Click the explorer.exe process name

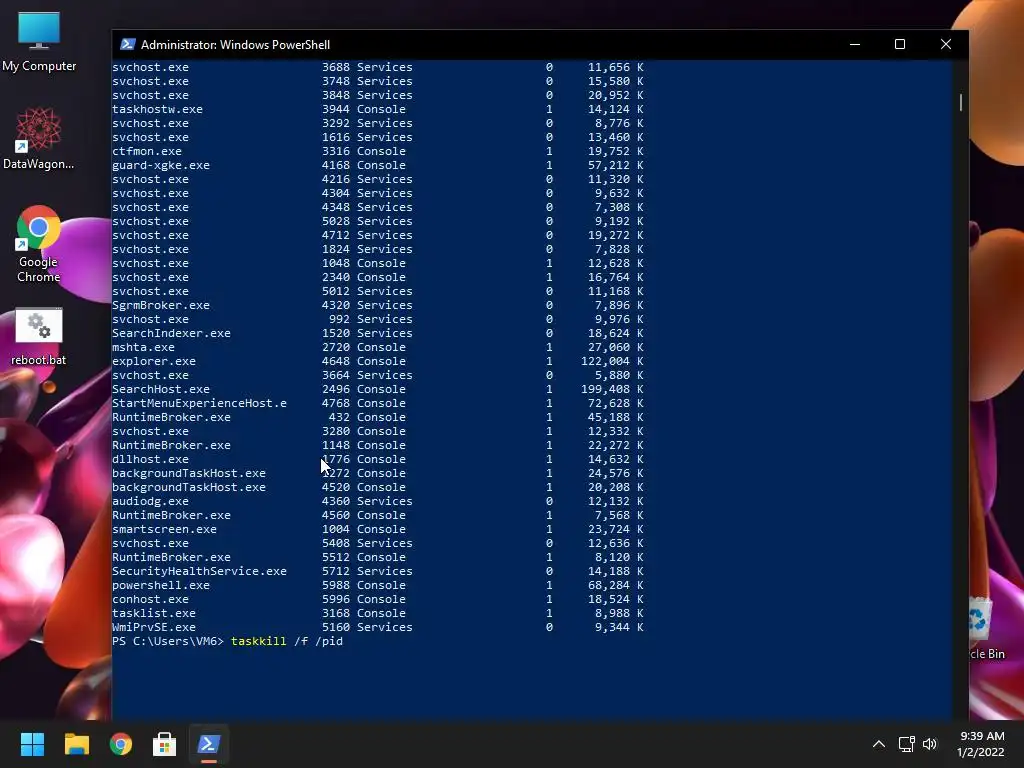(x=154, y=361)
